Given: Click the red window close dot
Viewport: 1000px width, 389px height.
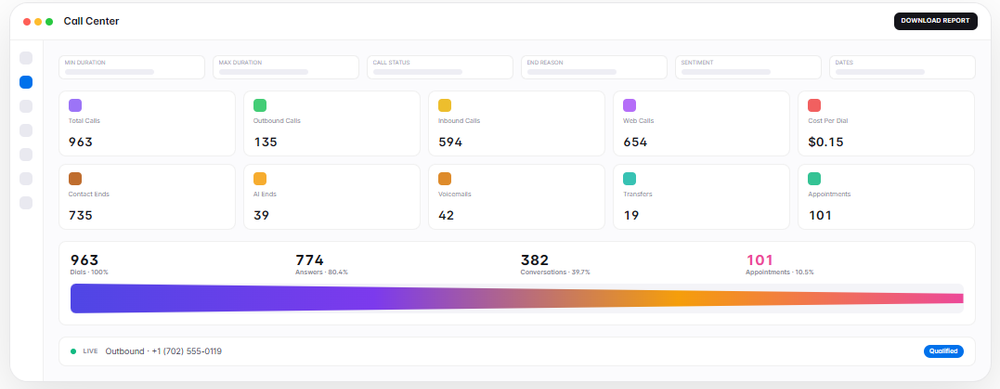Looking at the screenshot, I should (27, 22).
